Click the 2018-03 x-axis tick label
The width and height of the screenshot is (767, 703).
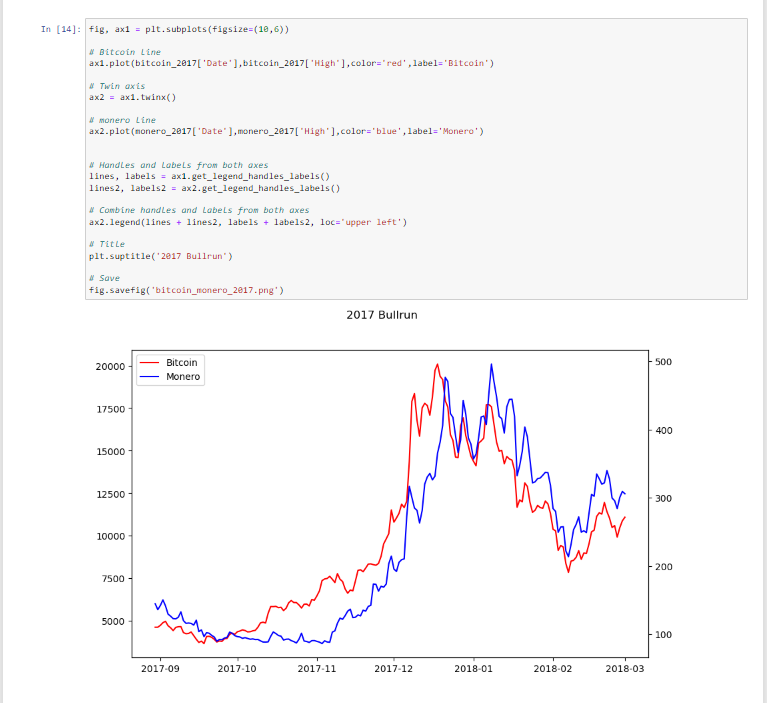[626, 668]
